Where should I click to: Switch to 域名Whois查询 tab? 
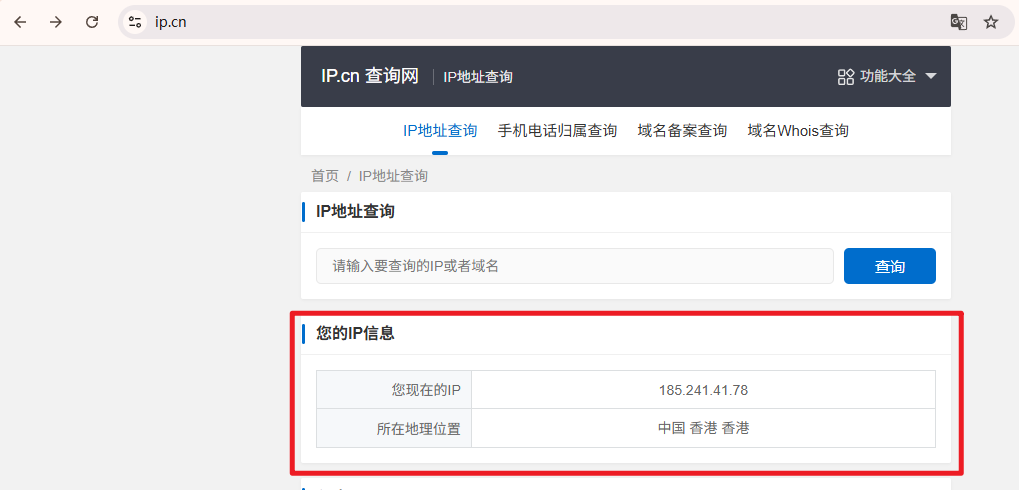click(x=798, y=131)
